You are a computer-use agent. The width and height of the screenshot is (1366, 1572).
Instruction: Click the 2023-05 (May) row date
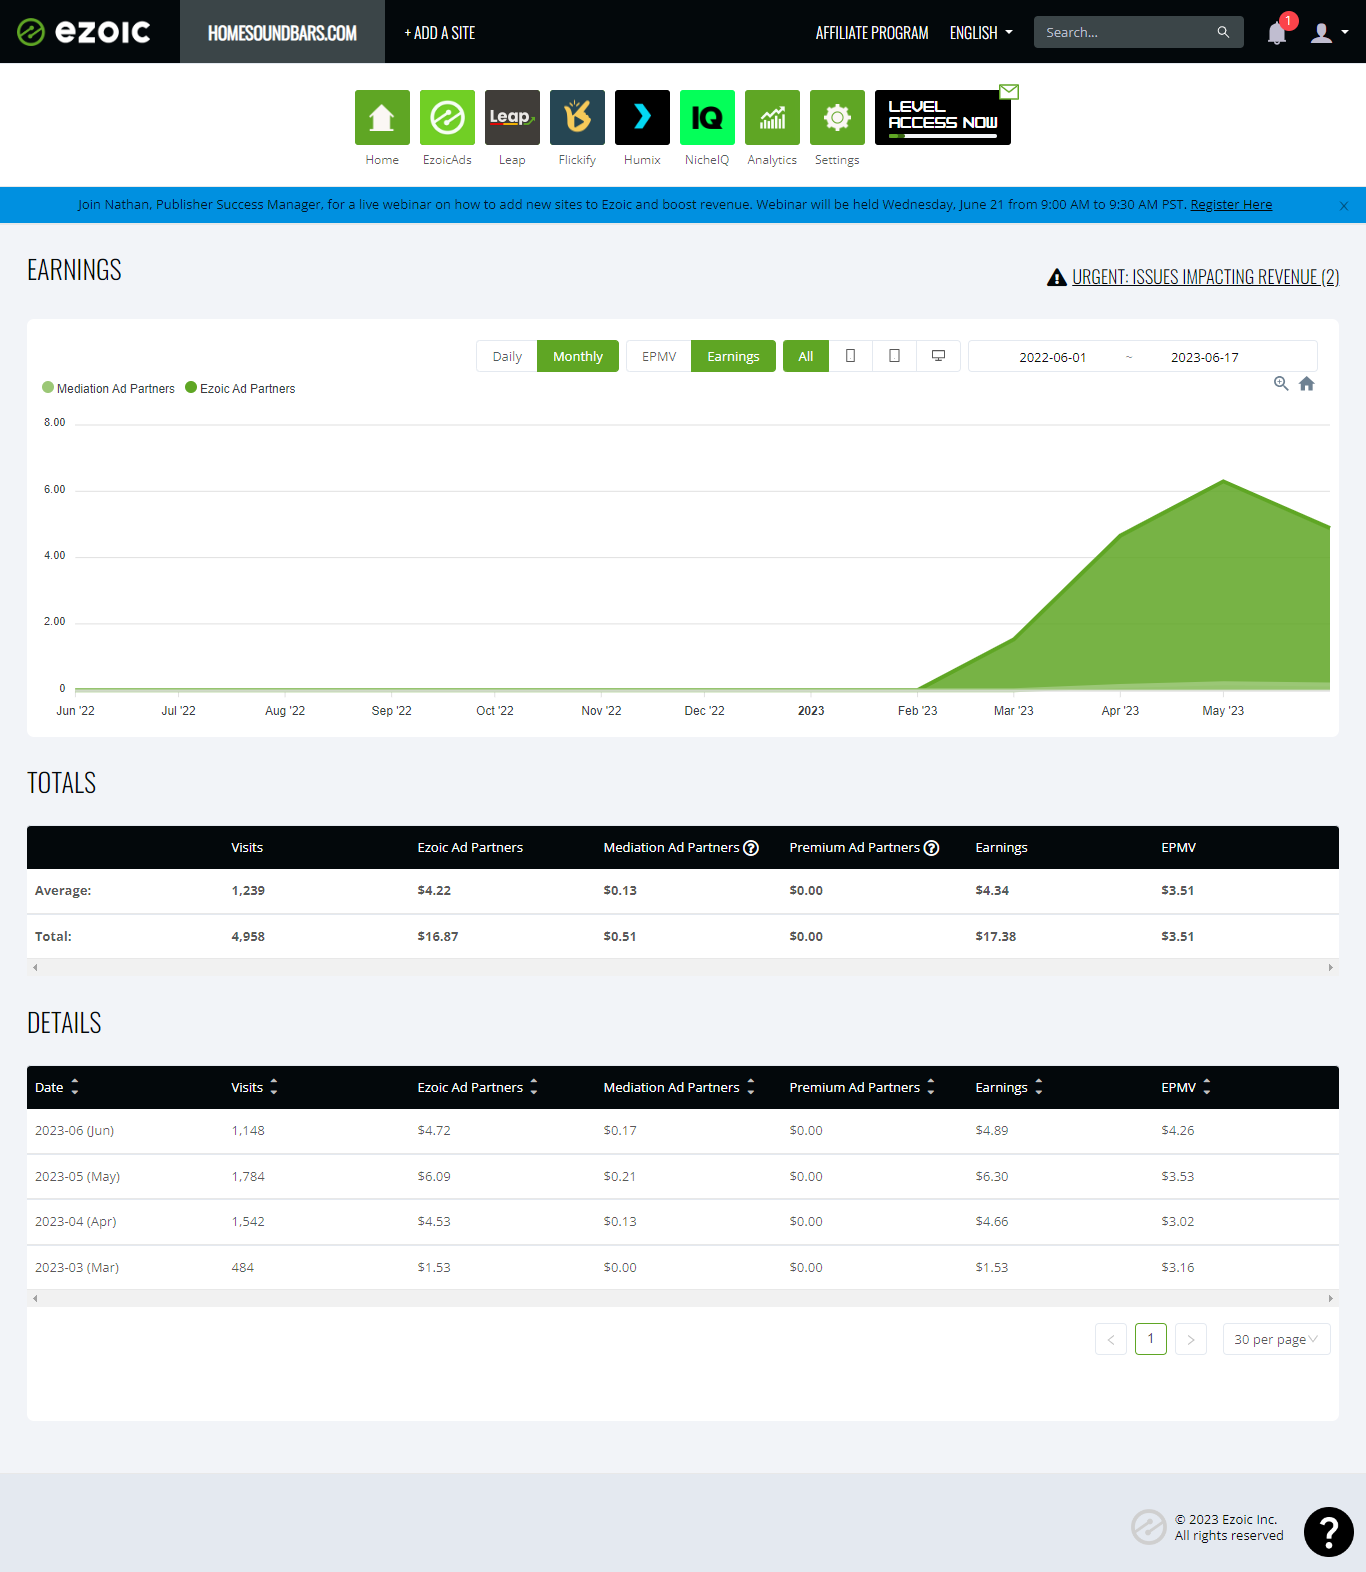click(77, 1176)
